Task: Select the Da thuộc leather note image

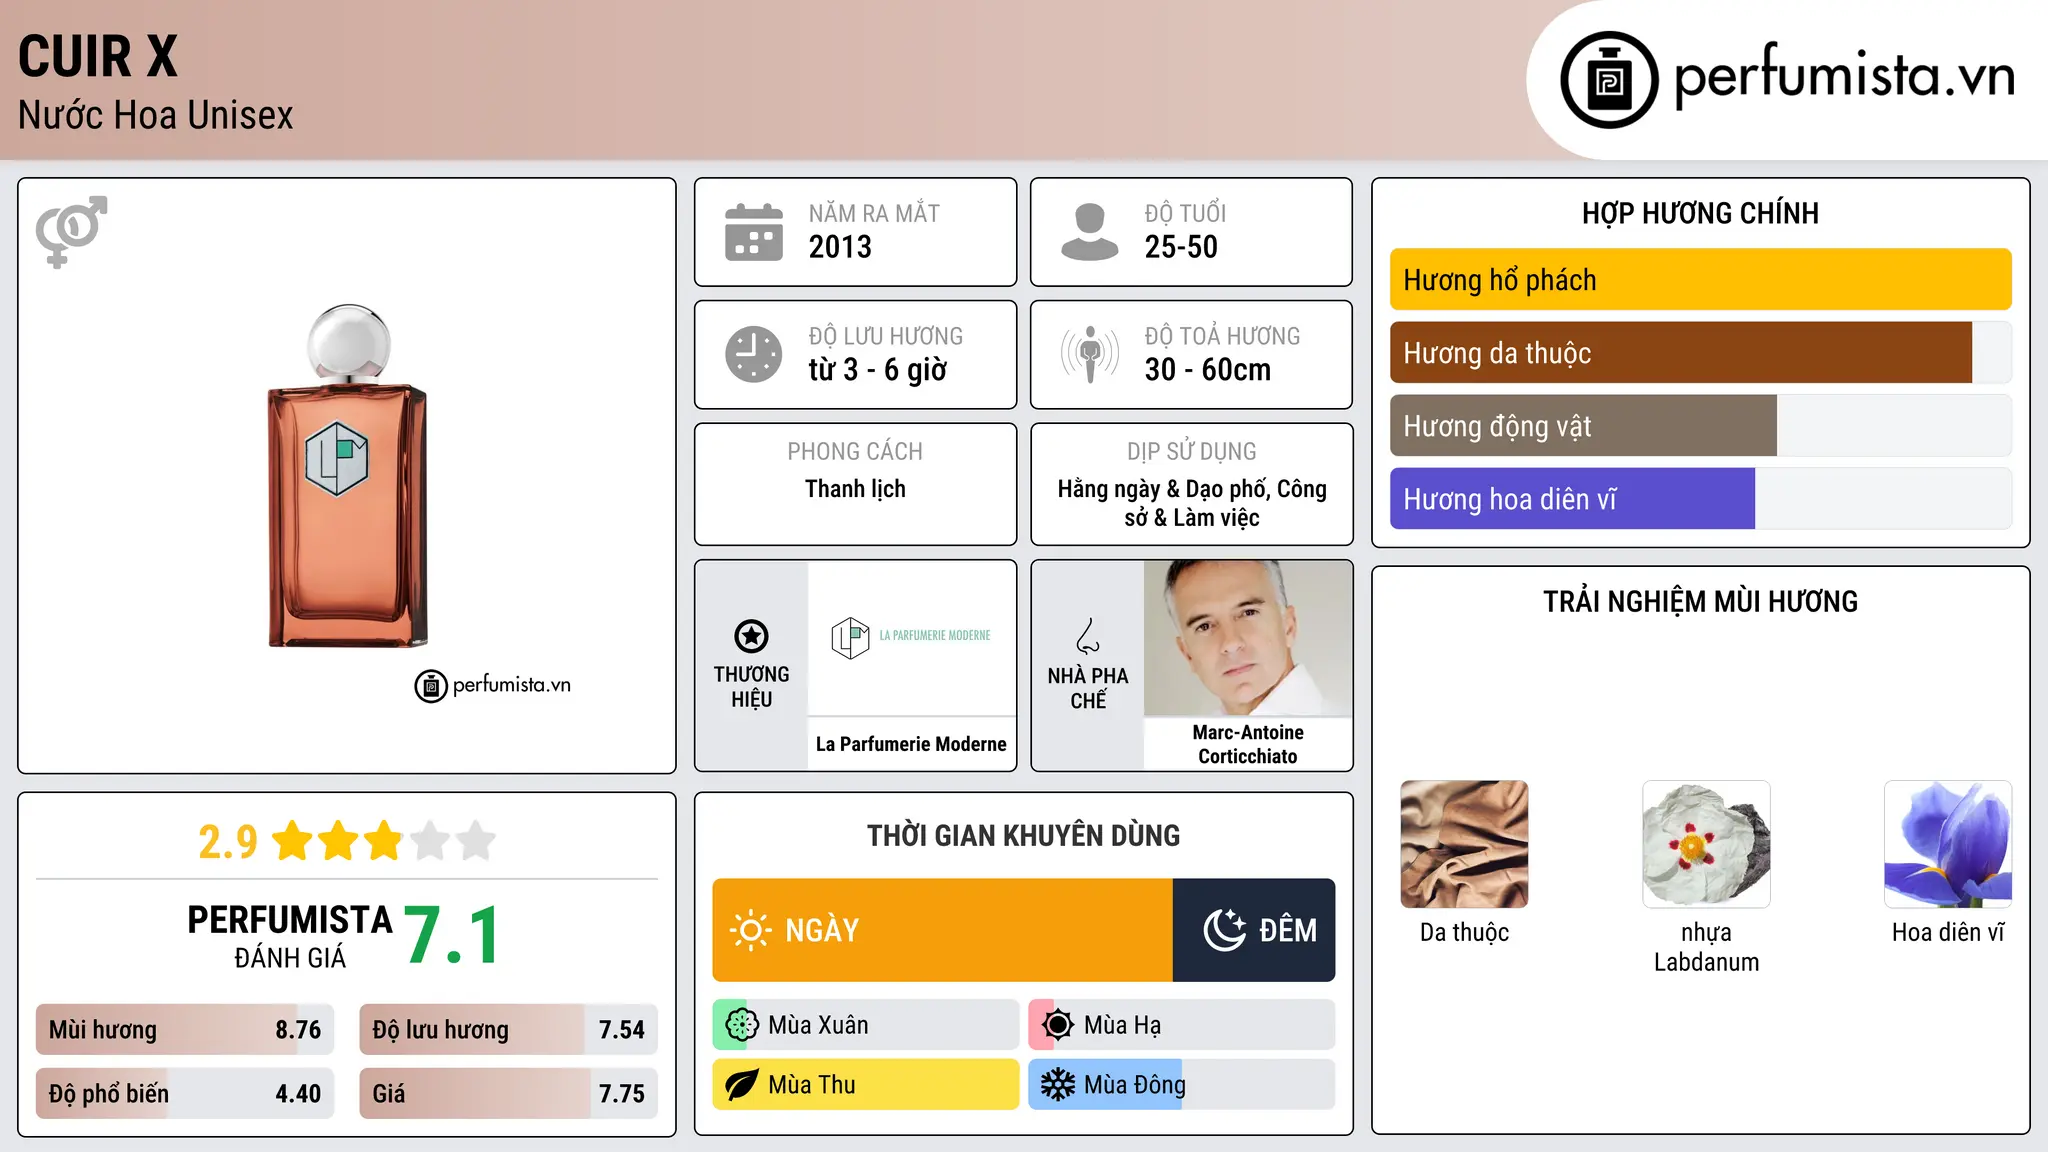Action: click(x=1465, y=844)
